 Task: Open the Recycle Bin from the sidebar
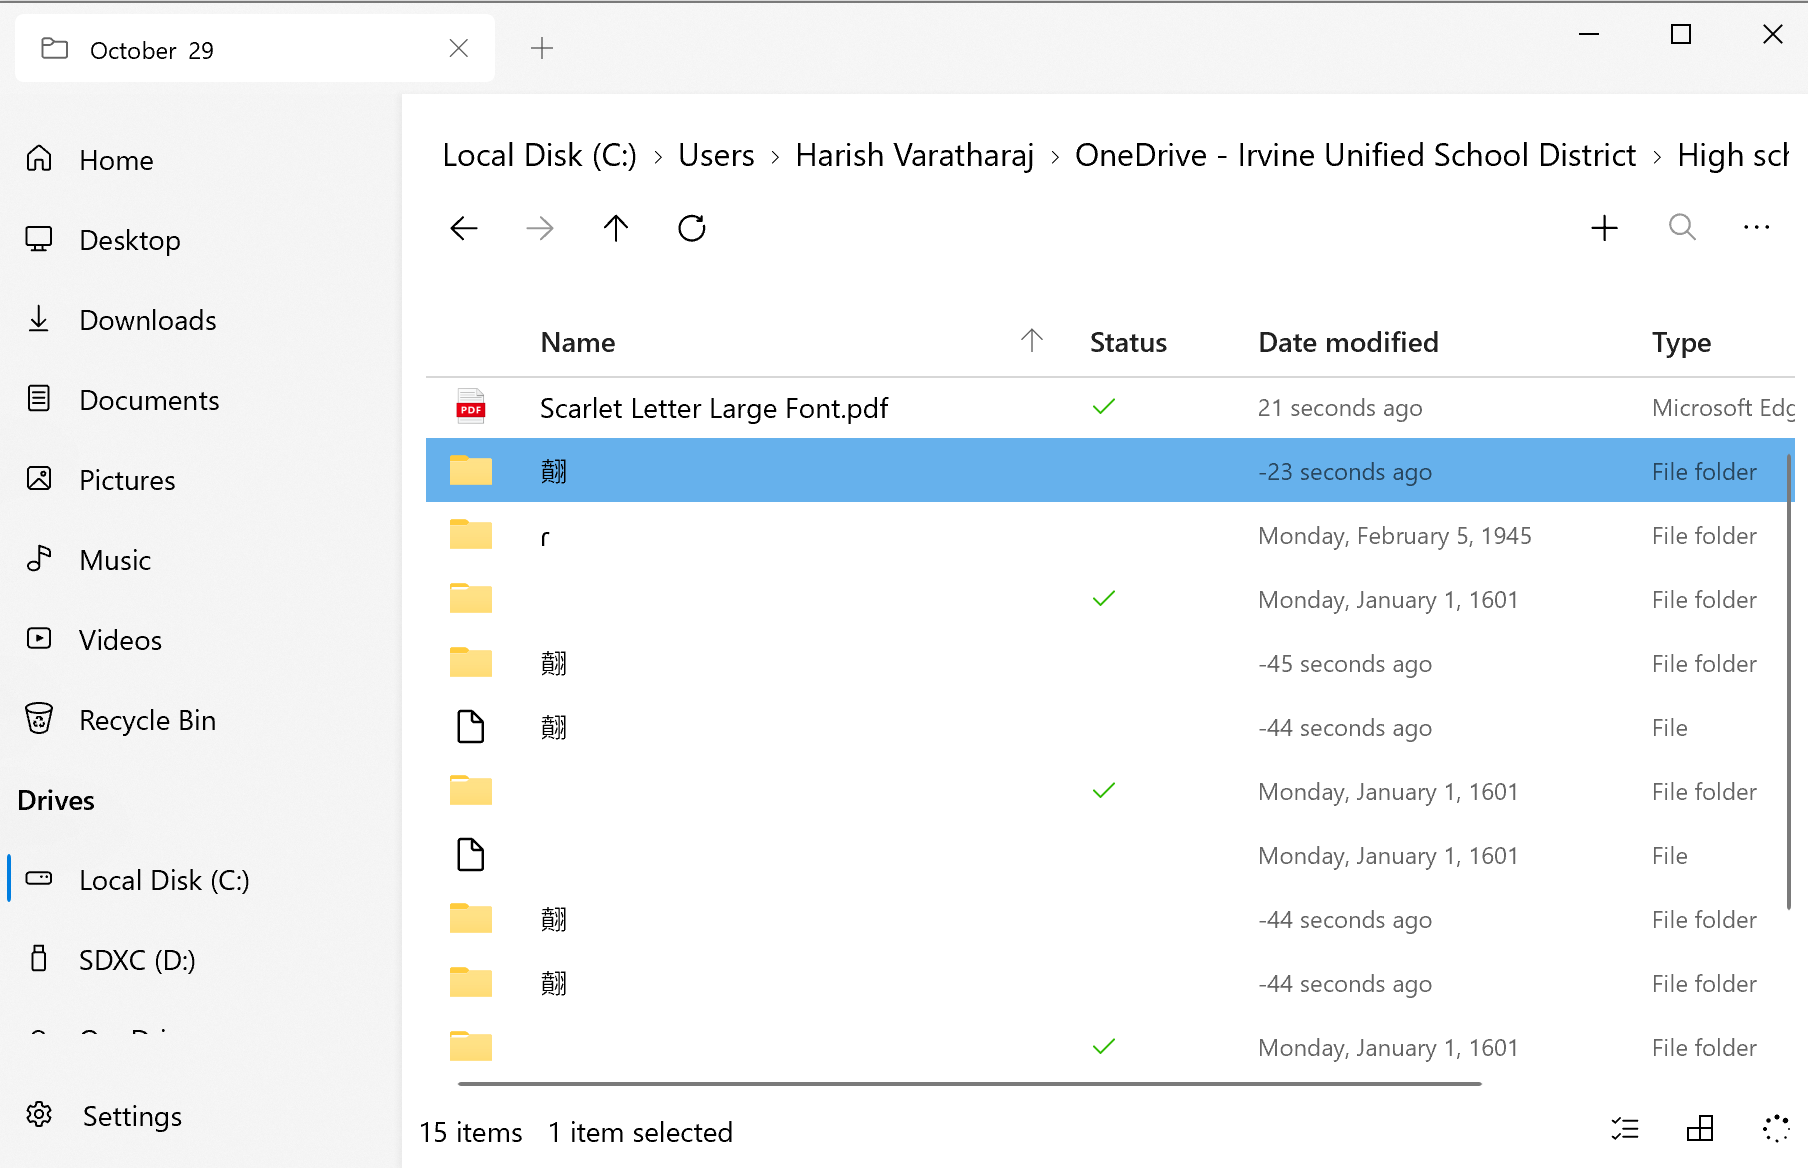[147, 720]
